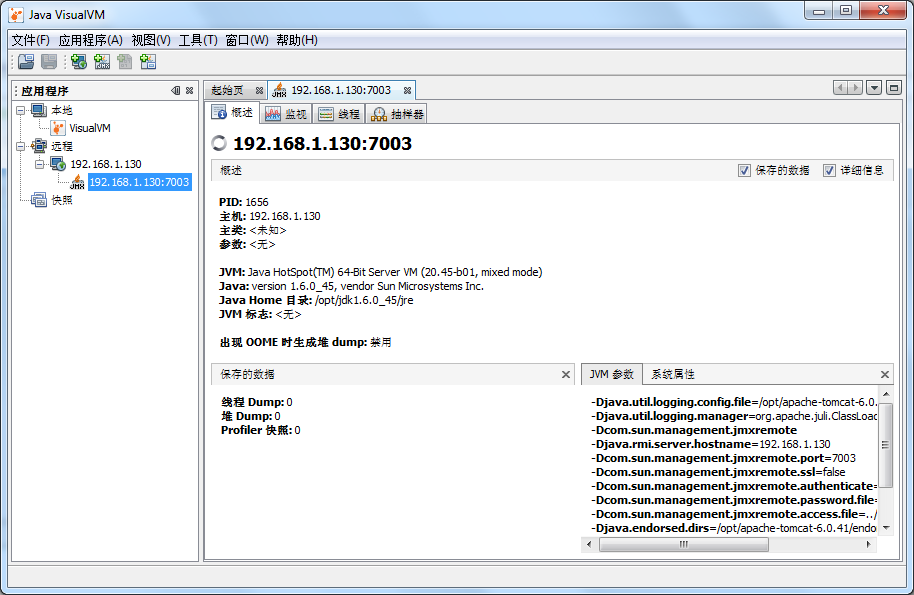914x595 pixels.
Task: Click JVM arguments scroll up arrow
Action: [x=885, y=394]
